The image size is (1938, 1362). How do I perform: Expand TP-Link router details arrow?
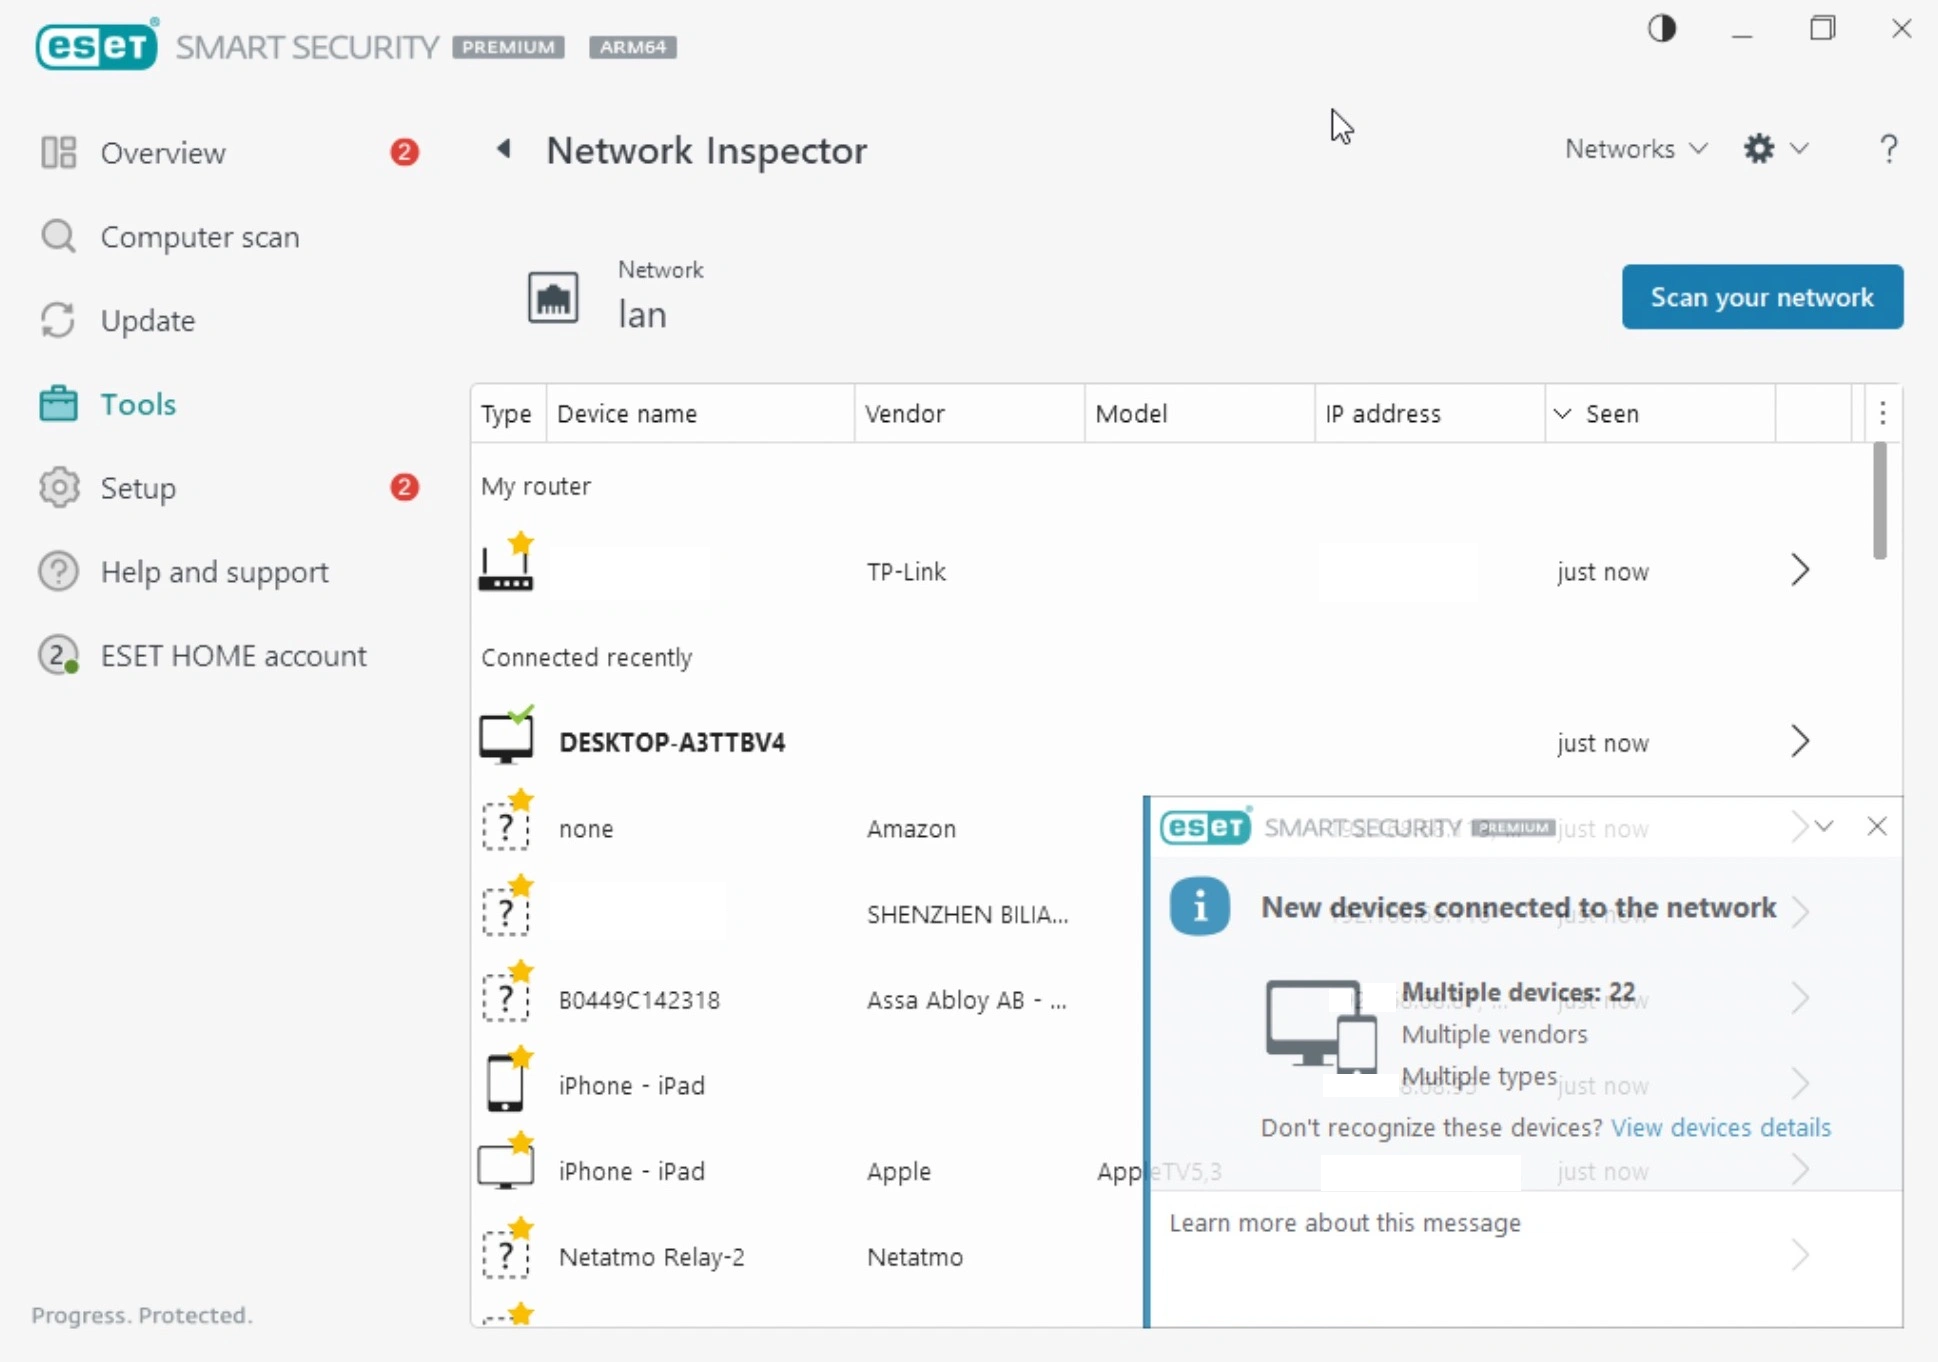coord(1800,570)
